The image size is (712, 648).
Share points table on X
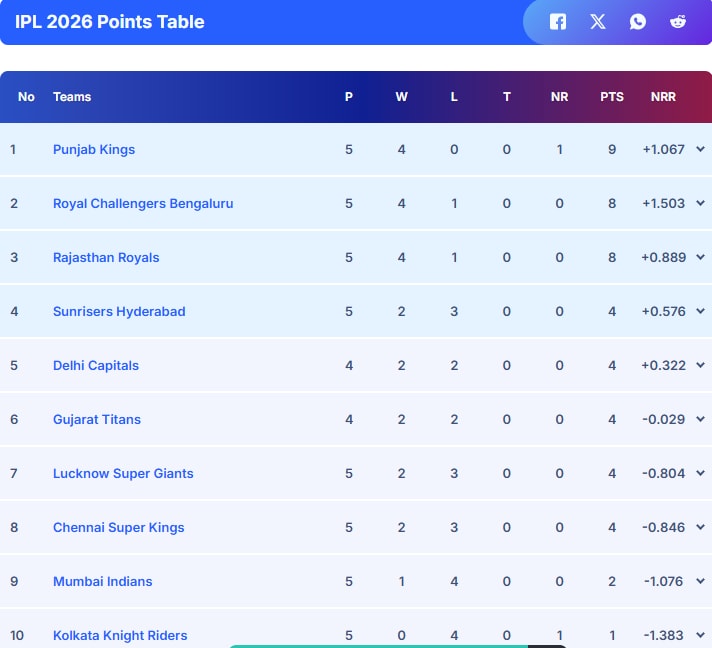click(x=598, y=22)
